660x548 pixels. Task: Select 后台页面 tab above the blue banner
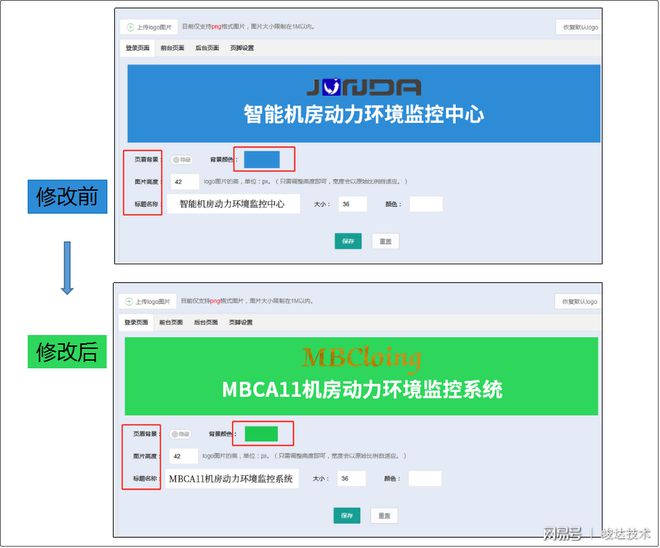coord(207,48)
